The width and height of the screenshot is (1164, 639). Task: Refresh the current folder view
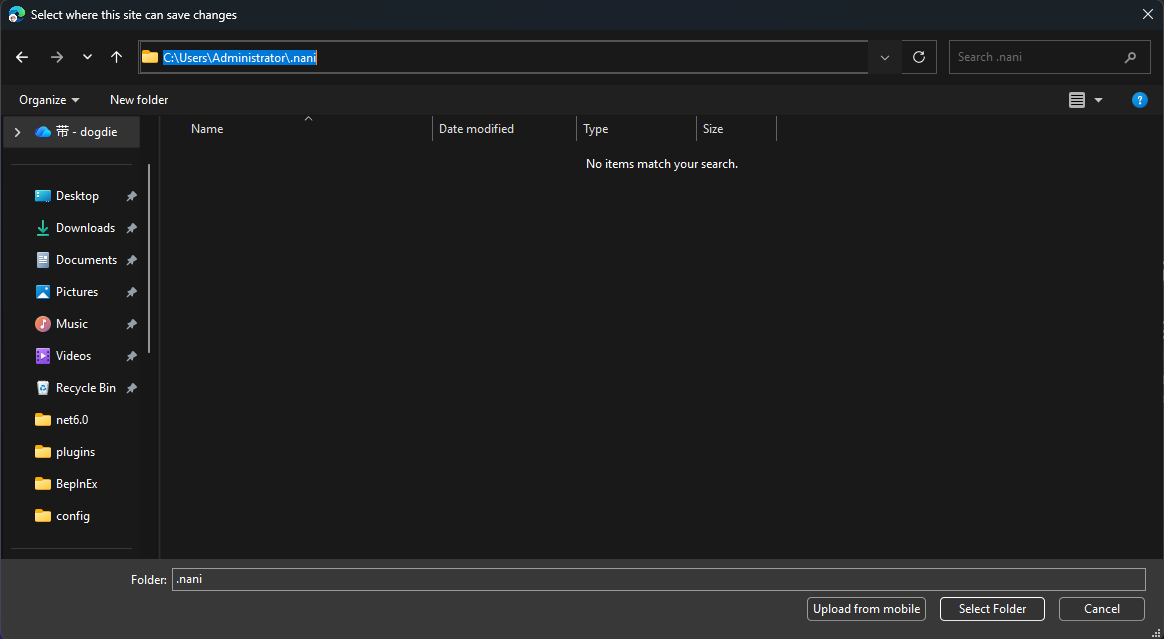pos(918,57)
